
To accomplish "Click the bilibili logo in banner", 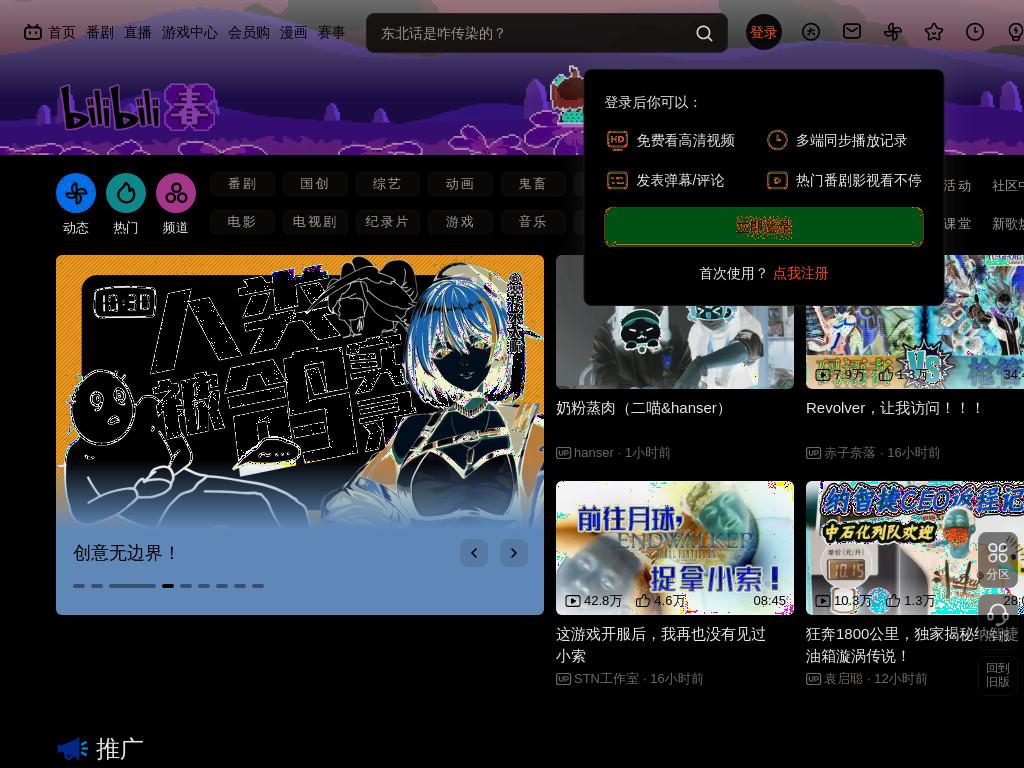I will [137, 107].
